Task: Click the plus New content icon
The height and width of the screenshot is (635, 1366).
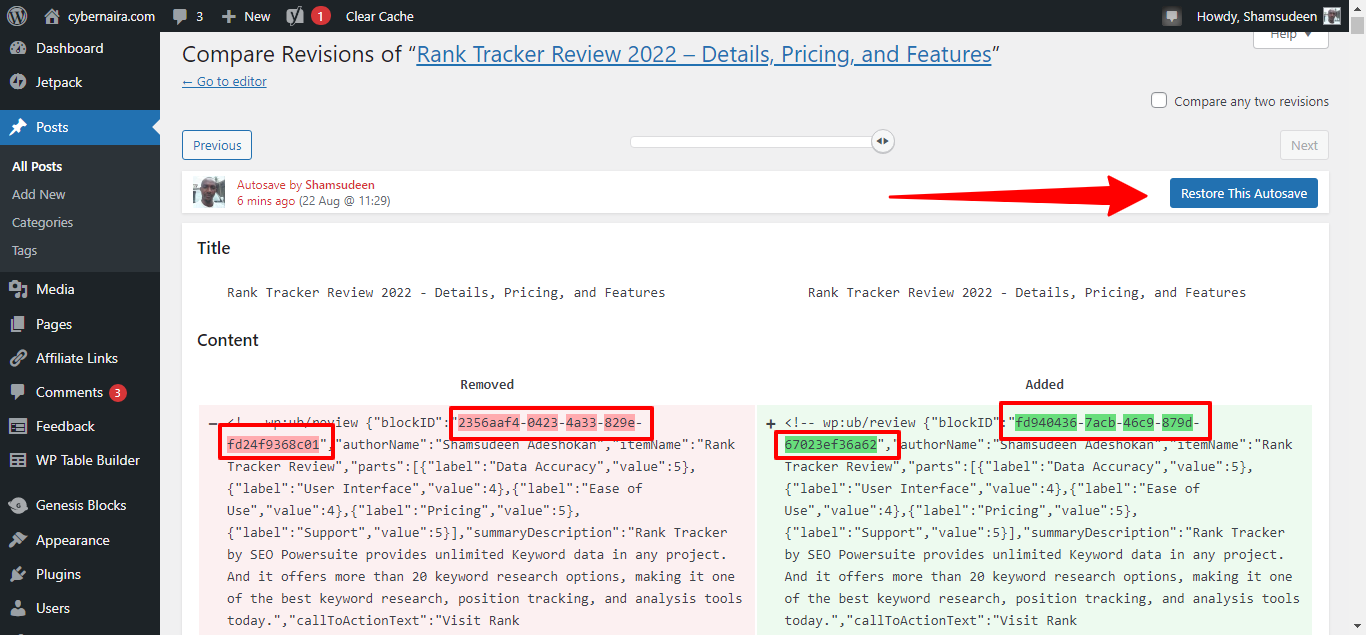Action: coord(228,16)
